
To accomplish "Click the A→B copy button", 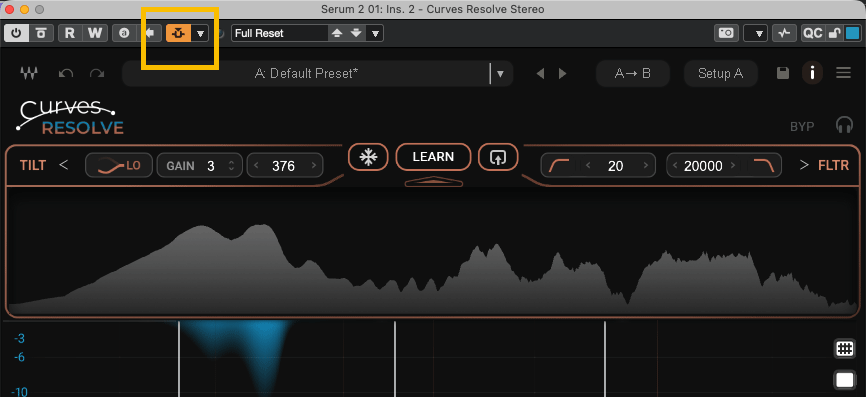I will tap(633, 73).
